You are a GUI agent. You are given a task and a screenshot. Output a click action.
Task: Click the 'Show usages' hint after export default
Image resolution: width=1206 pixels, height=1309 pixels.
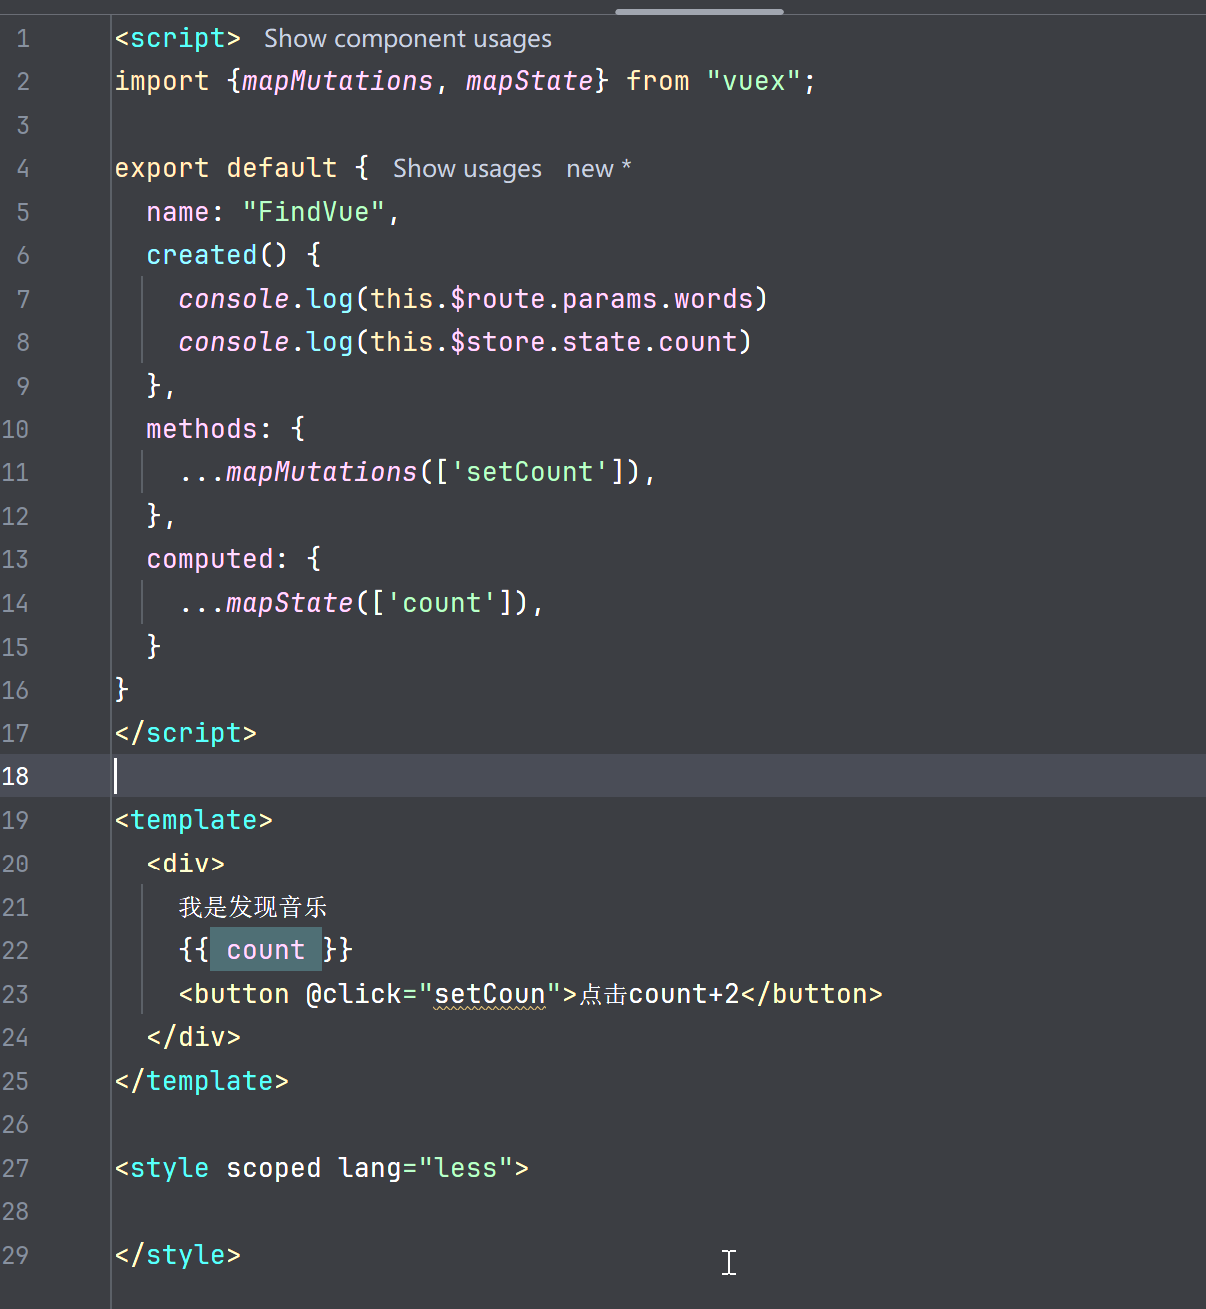tap(467, 169)
